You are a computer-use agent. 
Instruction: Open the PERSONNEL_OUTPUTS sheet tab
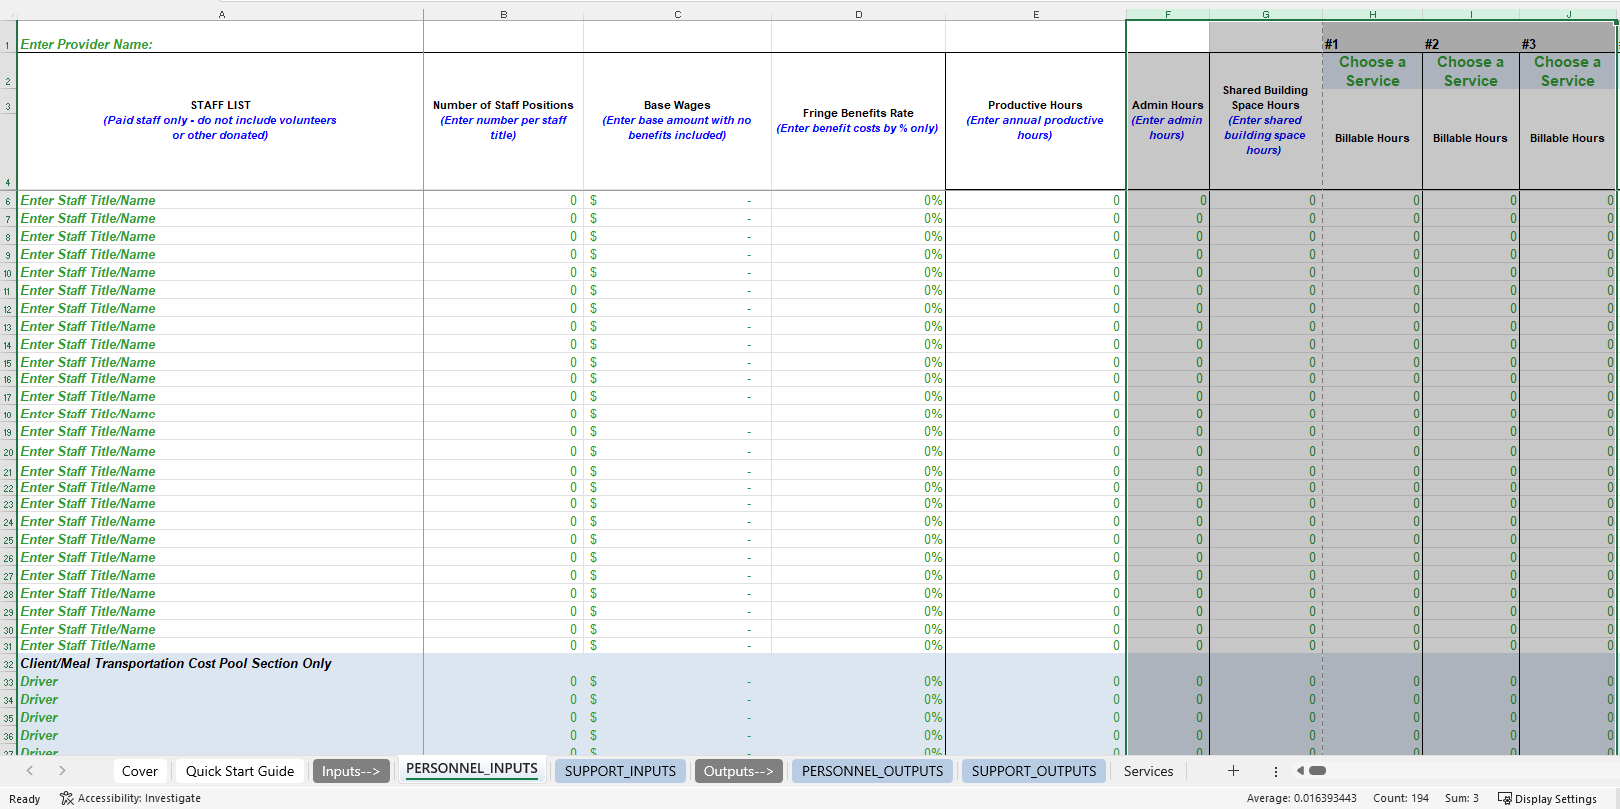[872, 771]
